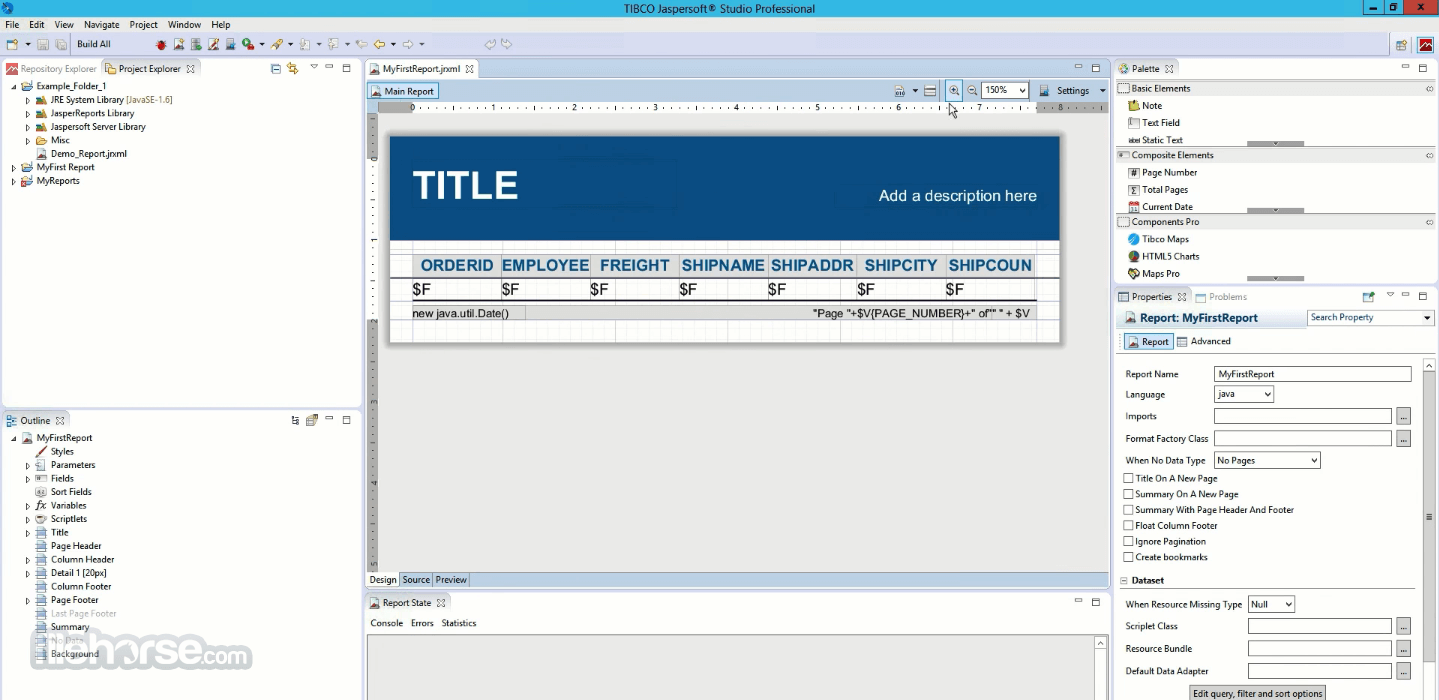Click the Imports browse ellipsis button
The width and height of the screenshot is (1439, 700).
pyautogui.click(x=1404, y=416)
